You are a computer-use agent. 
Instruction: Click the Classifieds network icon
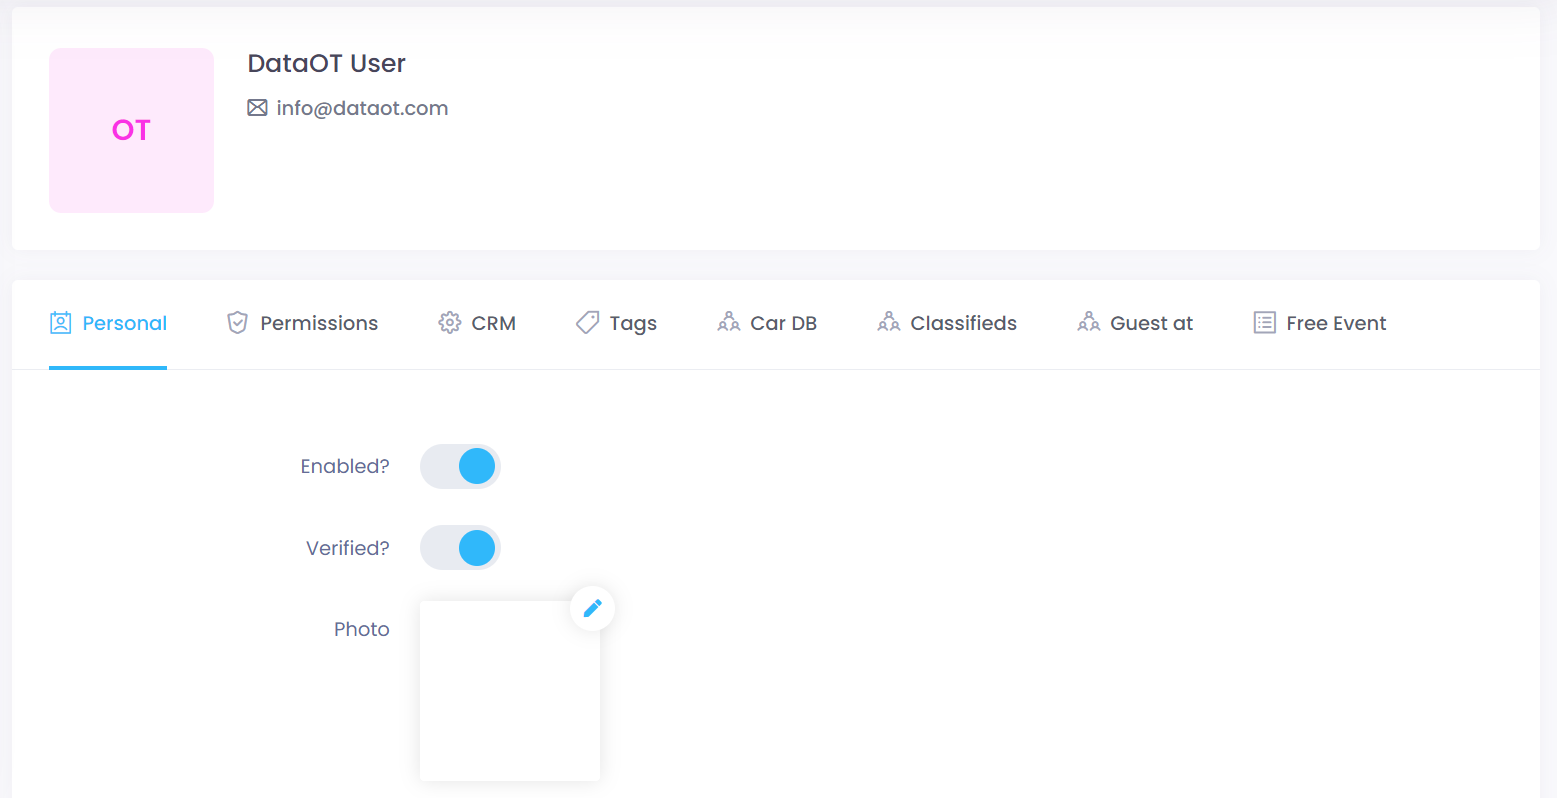tap(888, 322)
